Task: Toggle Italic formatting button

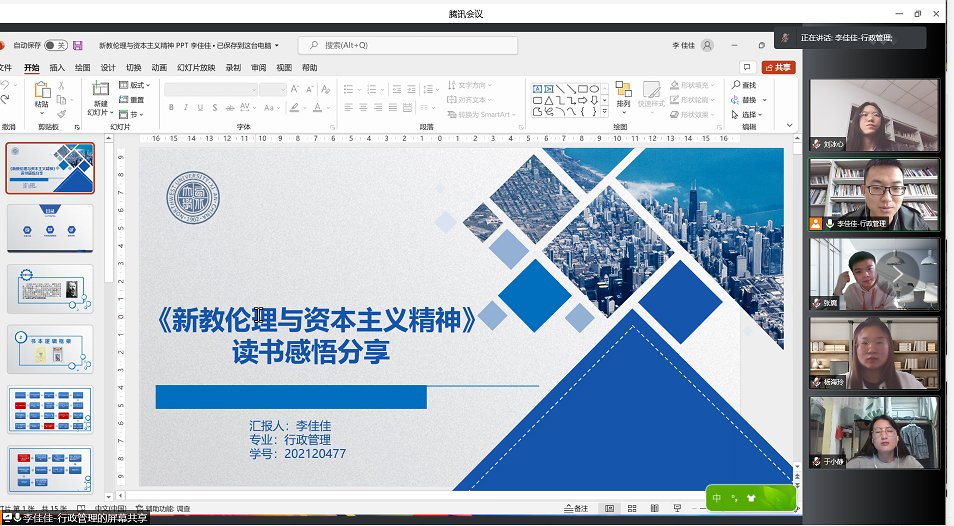Action: click(184, 107)
